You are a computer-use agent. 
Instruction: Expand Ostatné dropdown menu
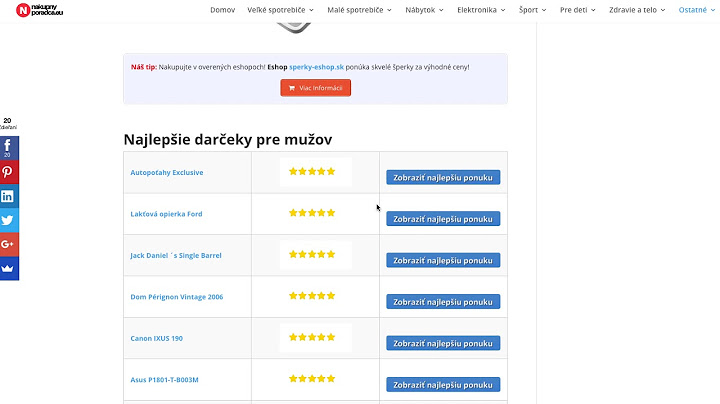[697, 10]
